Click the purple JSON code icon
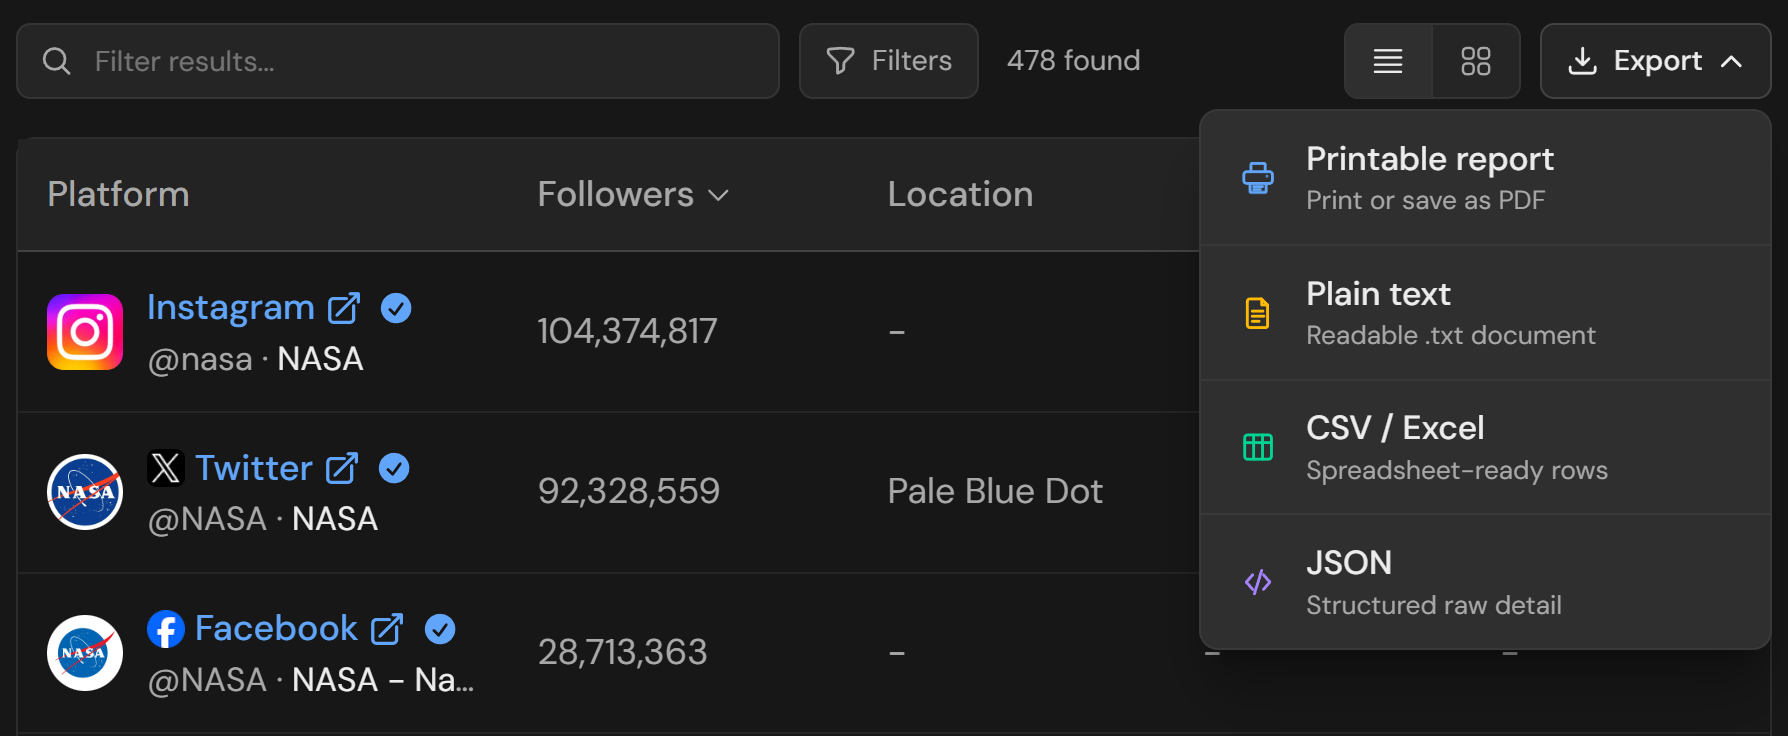Screen dimensions: 1788x736 [1258, 582]
